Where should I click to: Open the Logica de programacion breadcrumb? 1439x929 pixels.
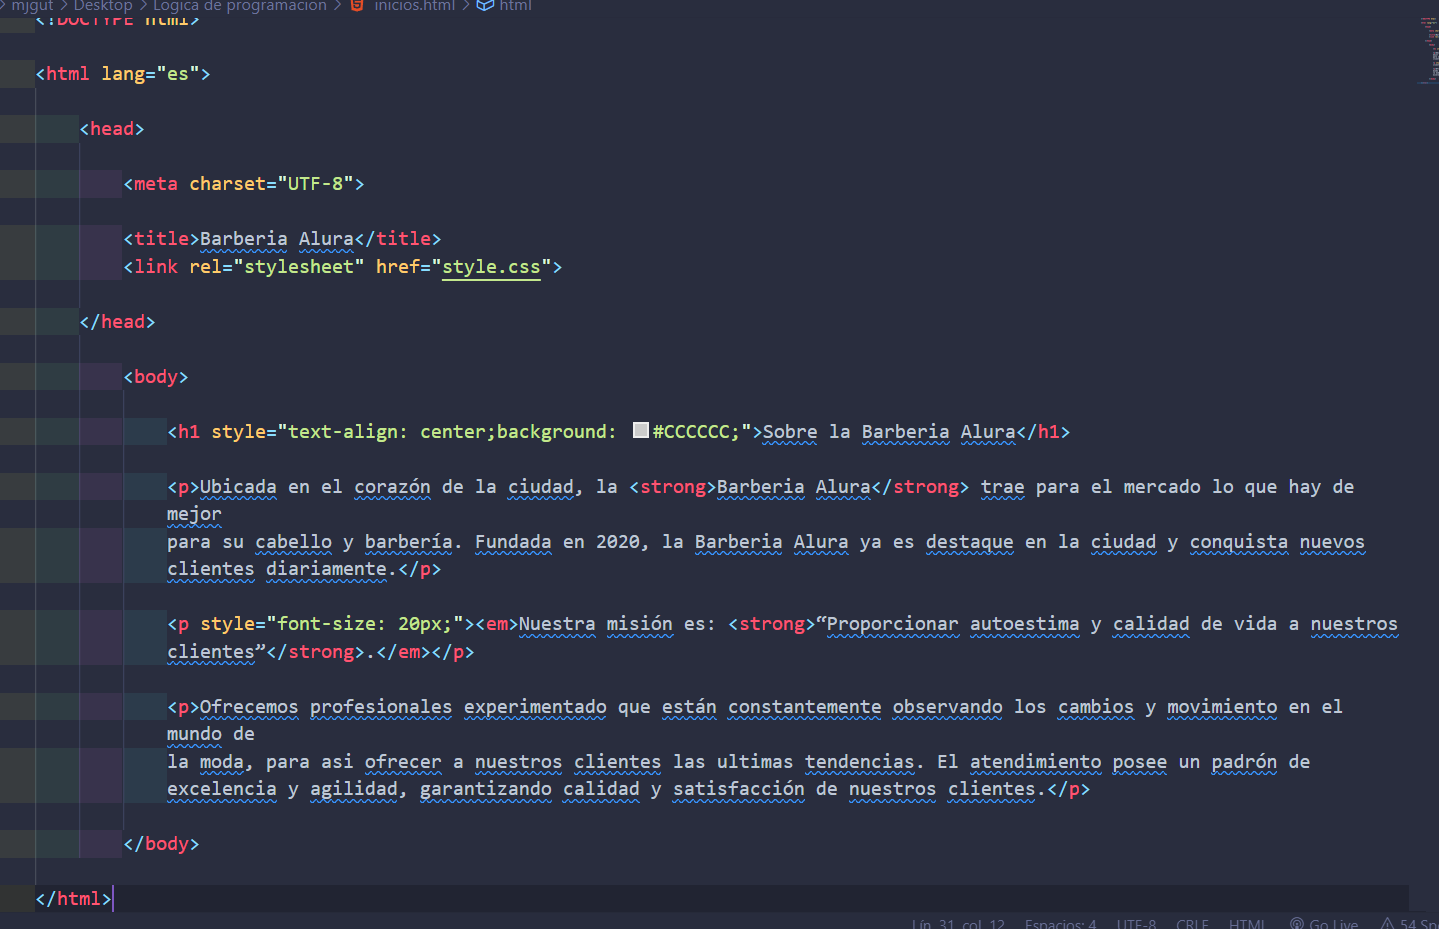point(240,5)
